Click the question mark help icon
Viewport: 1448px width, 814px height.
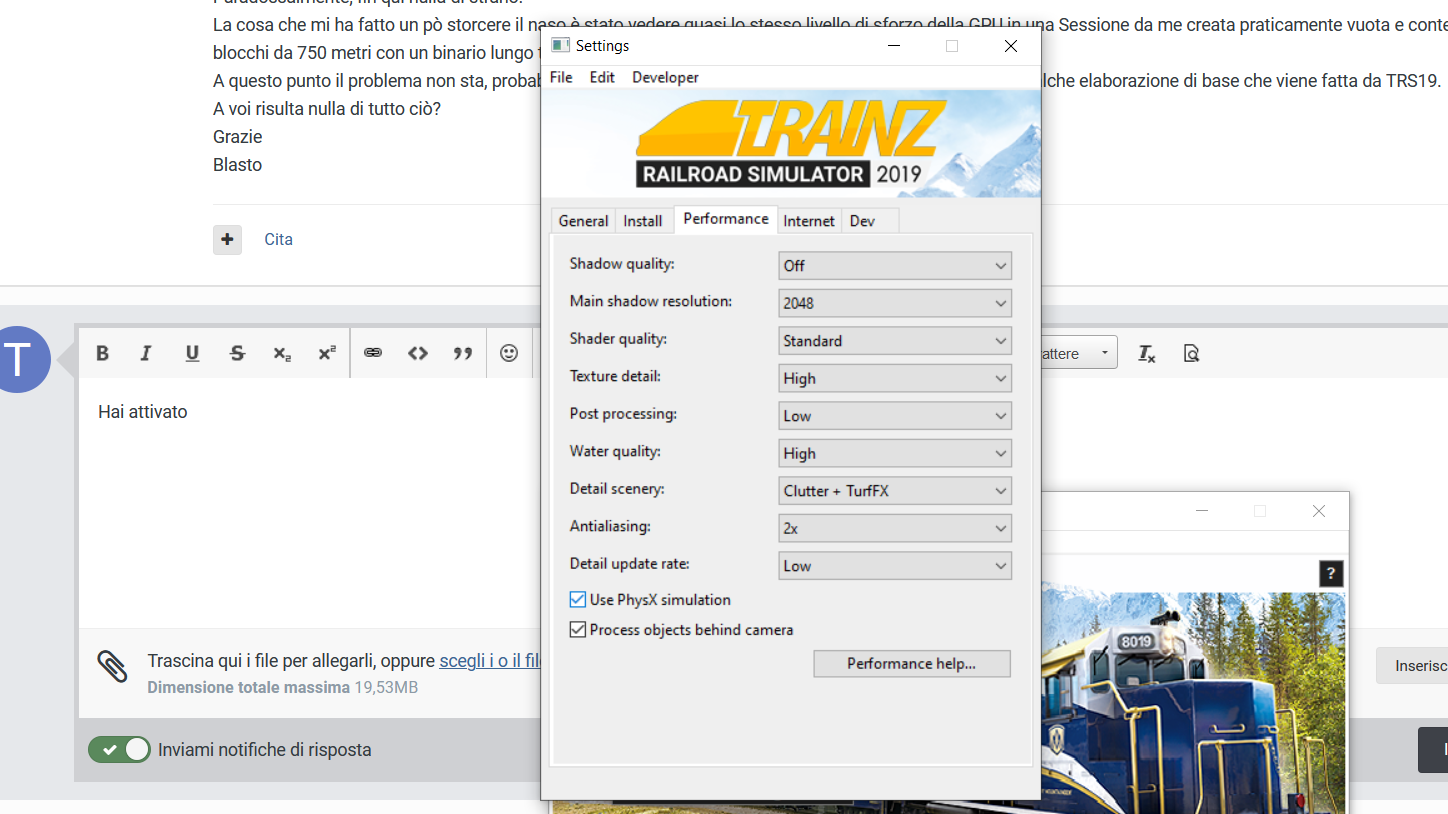[x=1330, y=573]
